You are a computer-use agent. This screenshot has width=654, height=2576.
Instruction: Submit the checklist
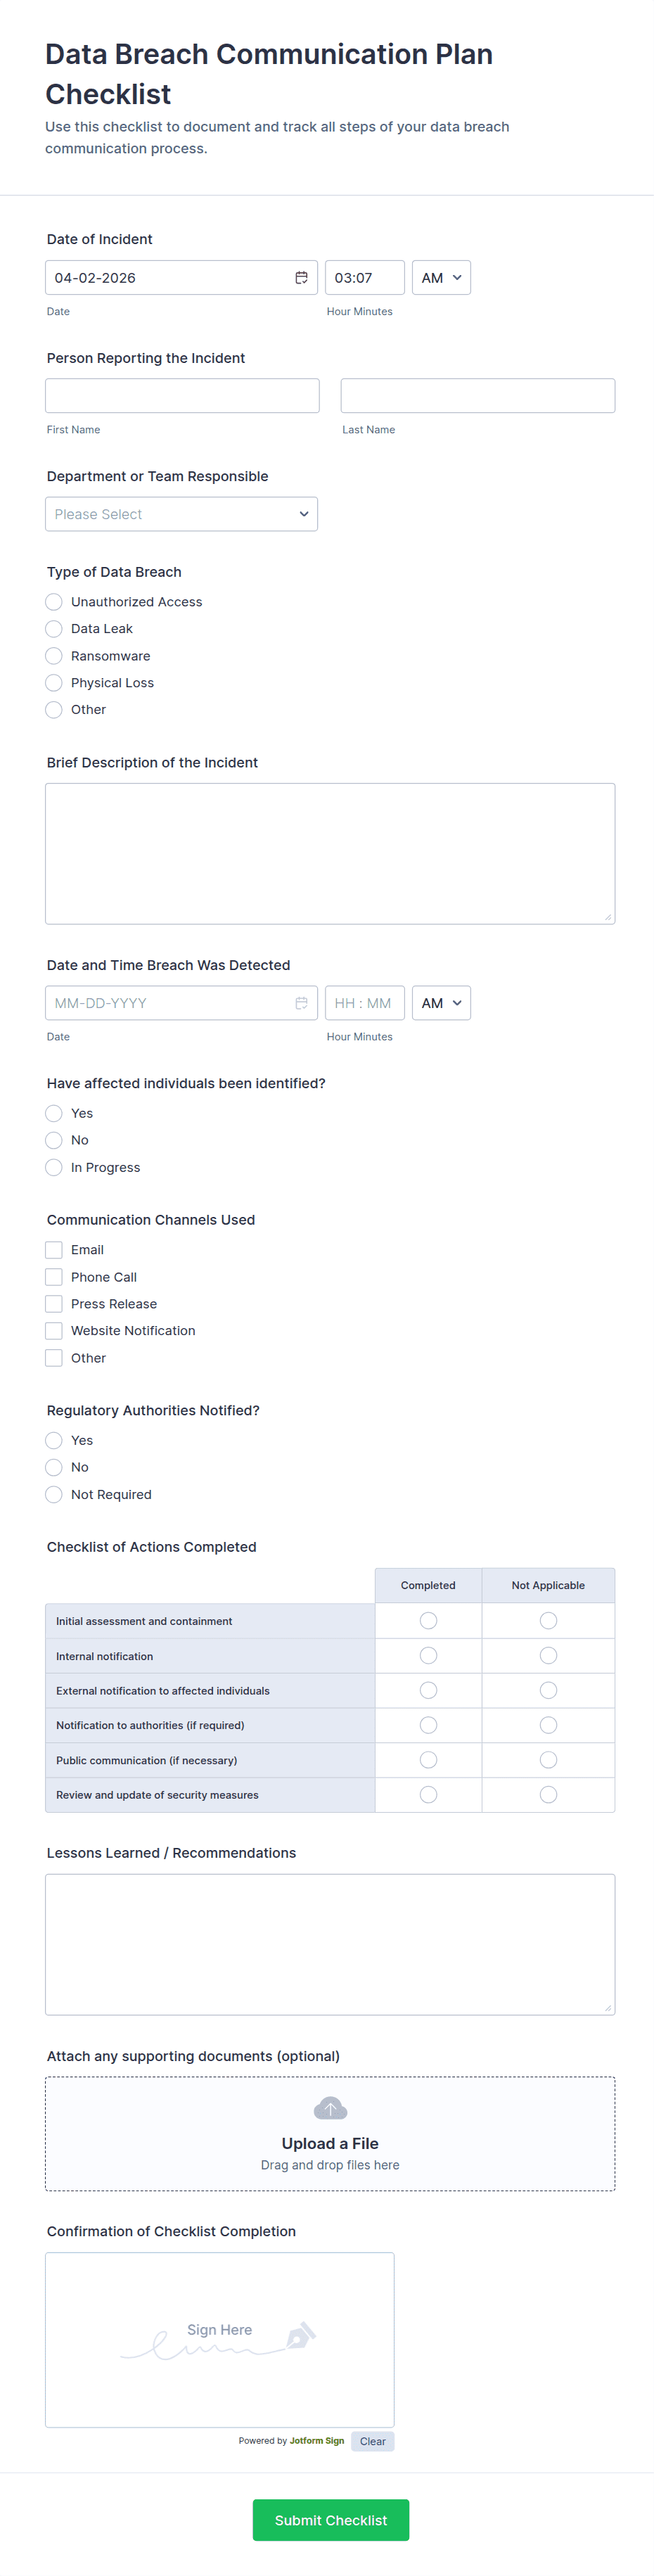point(330,2519)
